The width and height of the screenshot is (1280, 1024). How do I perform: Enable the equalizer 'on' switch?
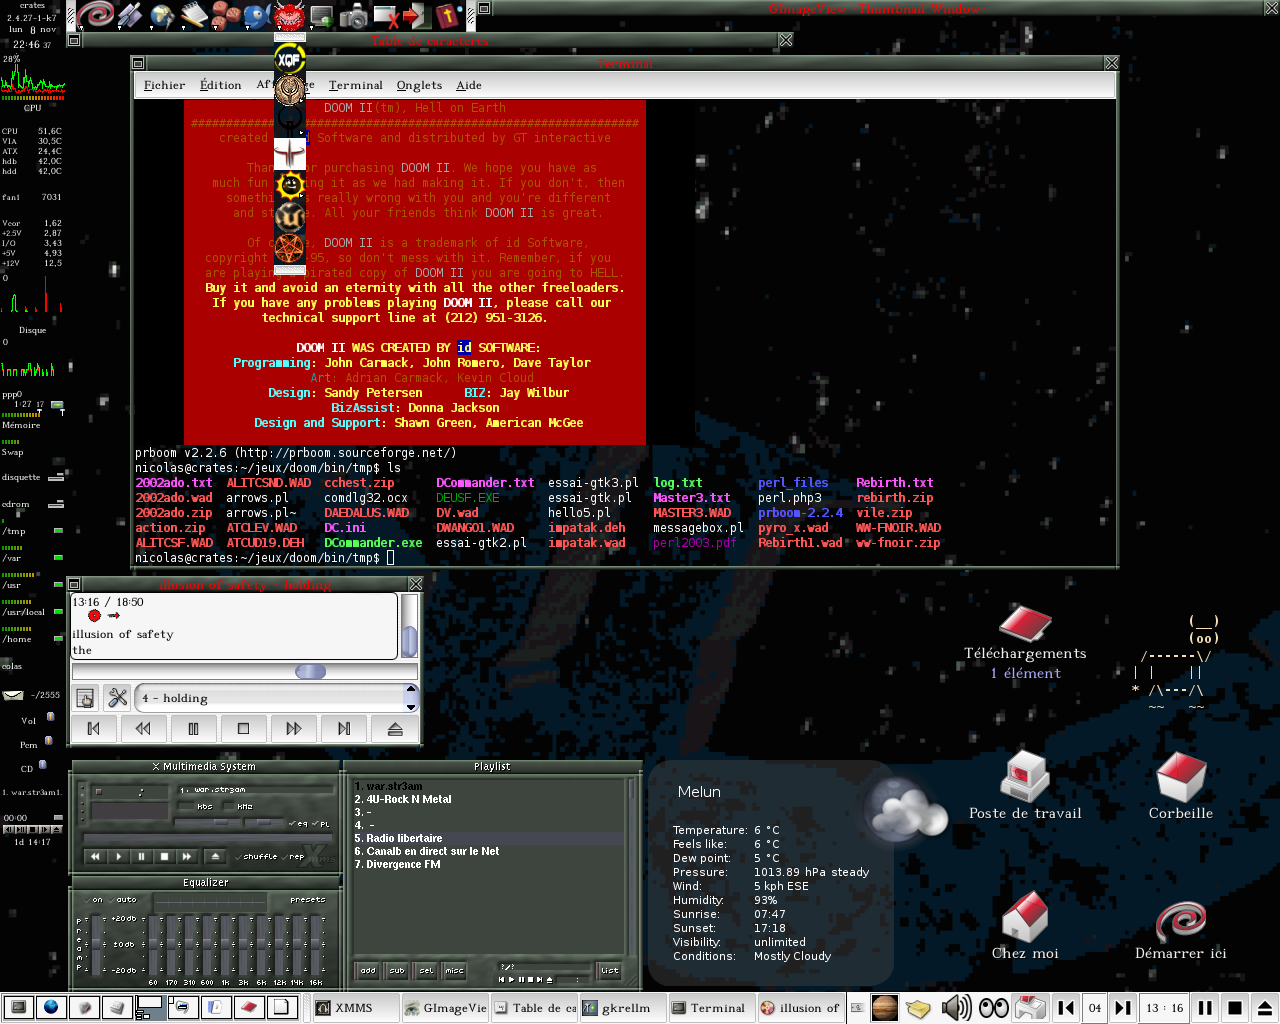point(97,899)
